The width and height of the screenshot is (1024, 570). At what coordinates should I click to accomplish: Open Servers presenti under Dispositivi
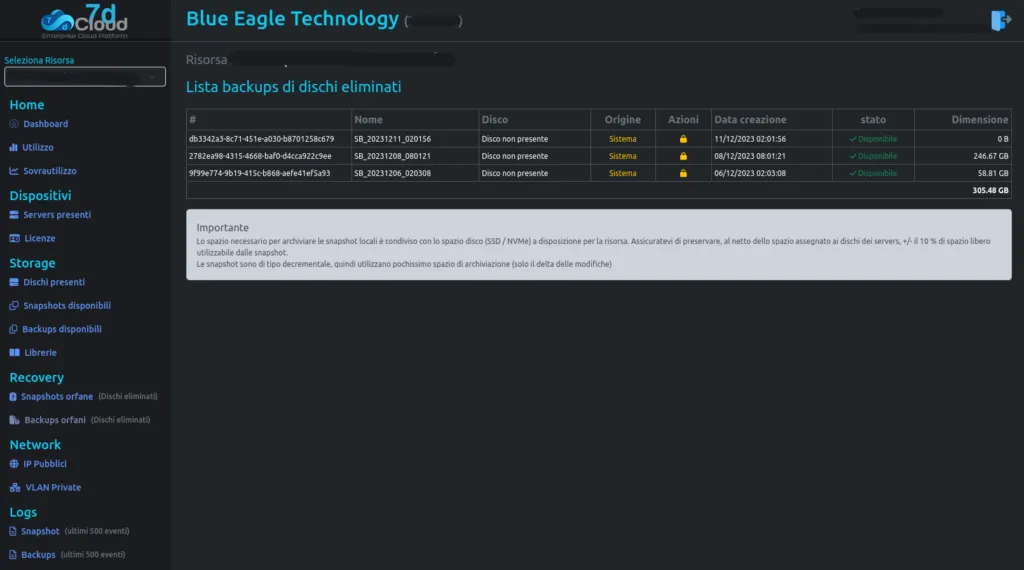(x=57, y=215)
